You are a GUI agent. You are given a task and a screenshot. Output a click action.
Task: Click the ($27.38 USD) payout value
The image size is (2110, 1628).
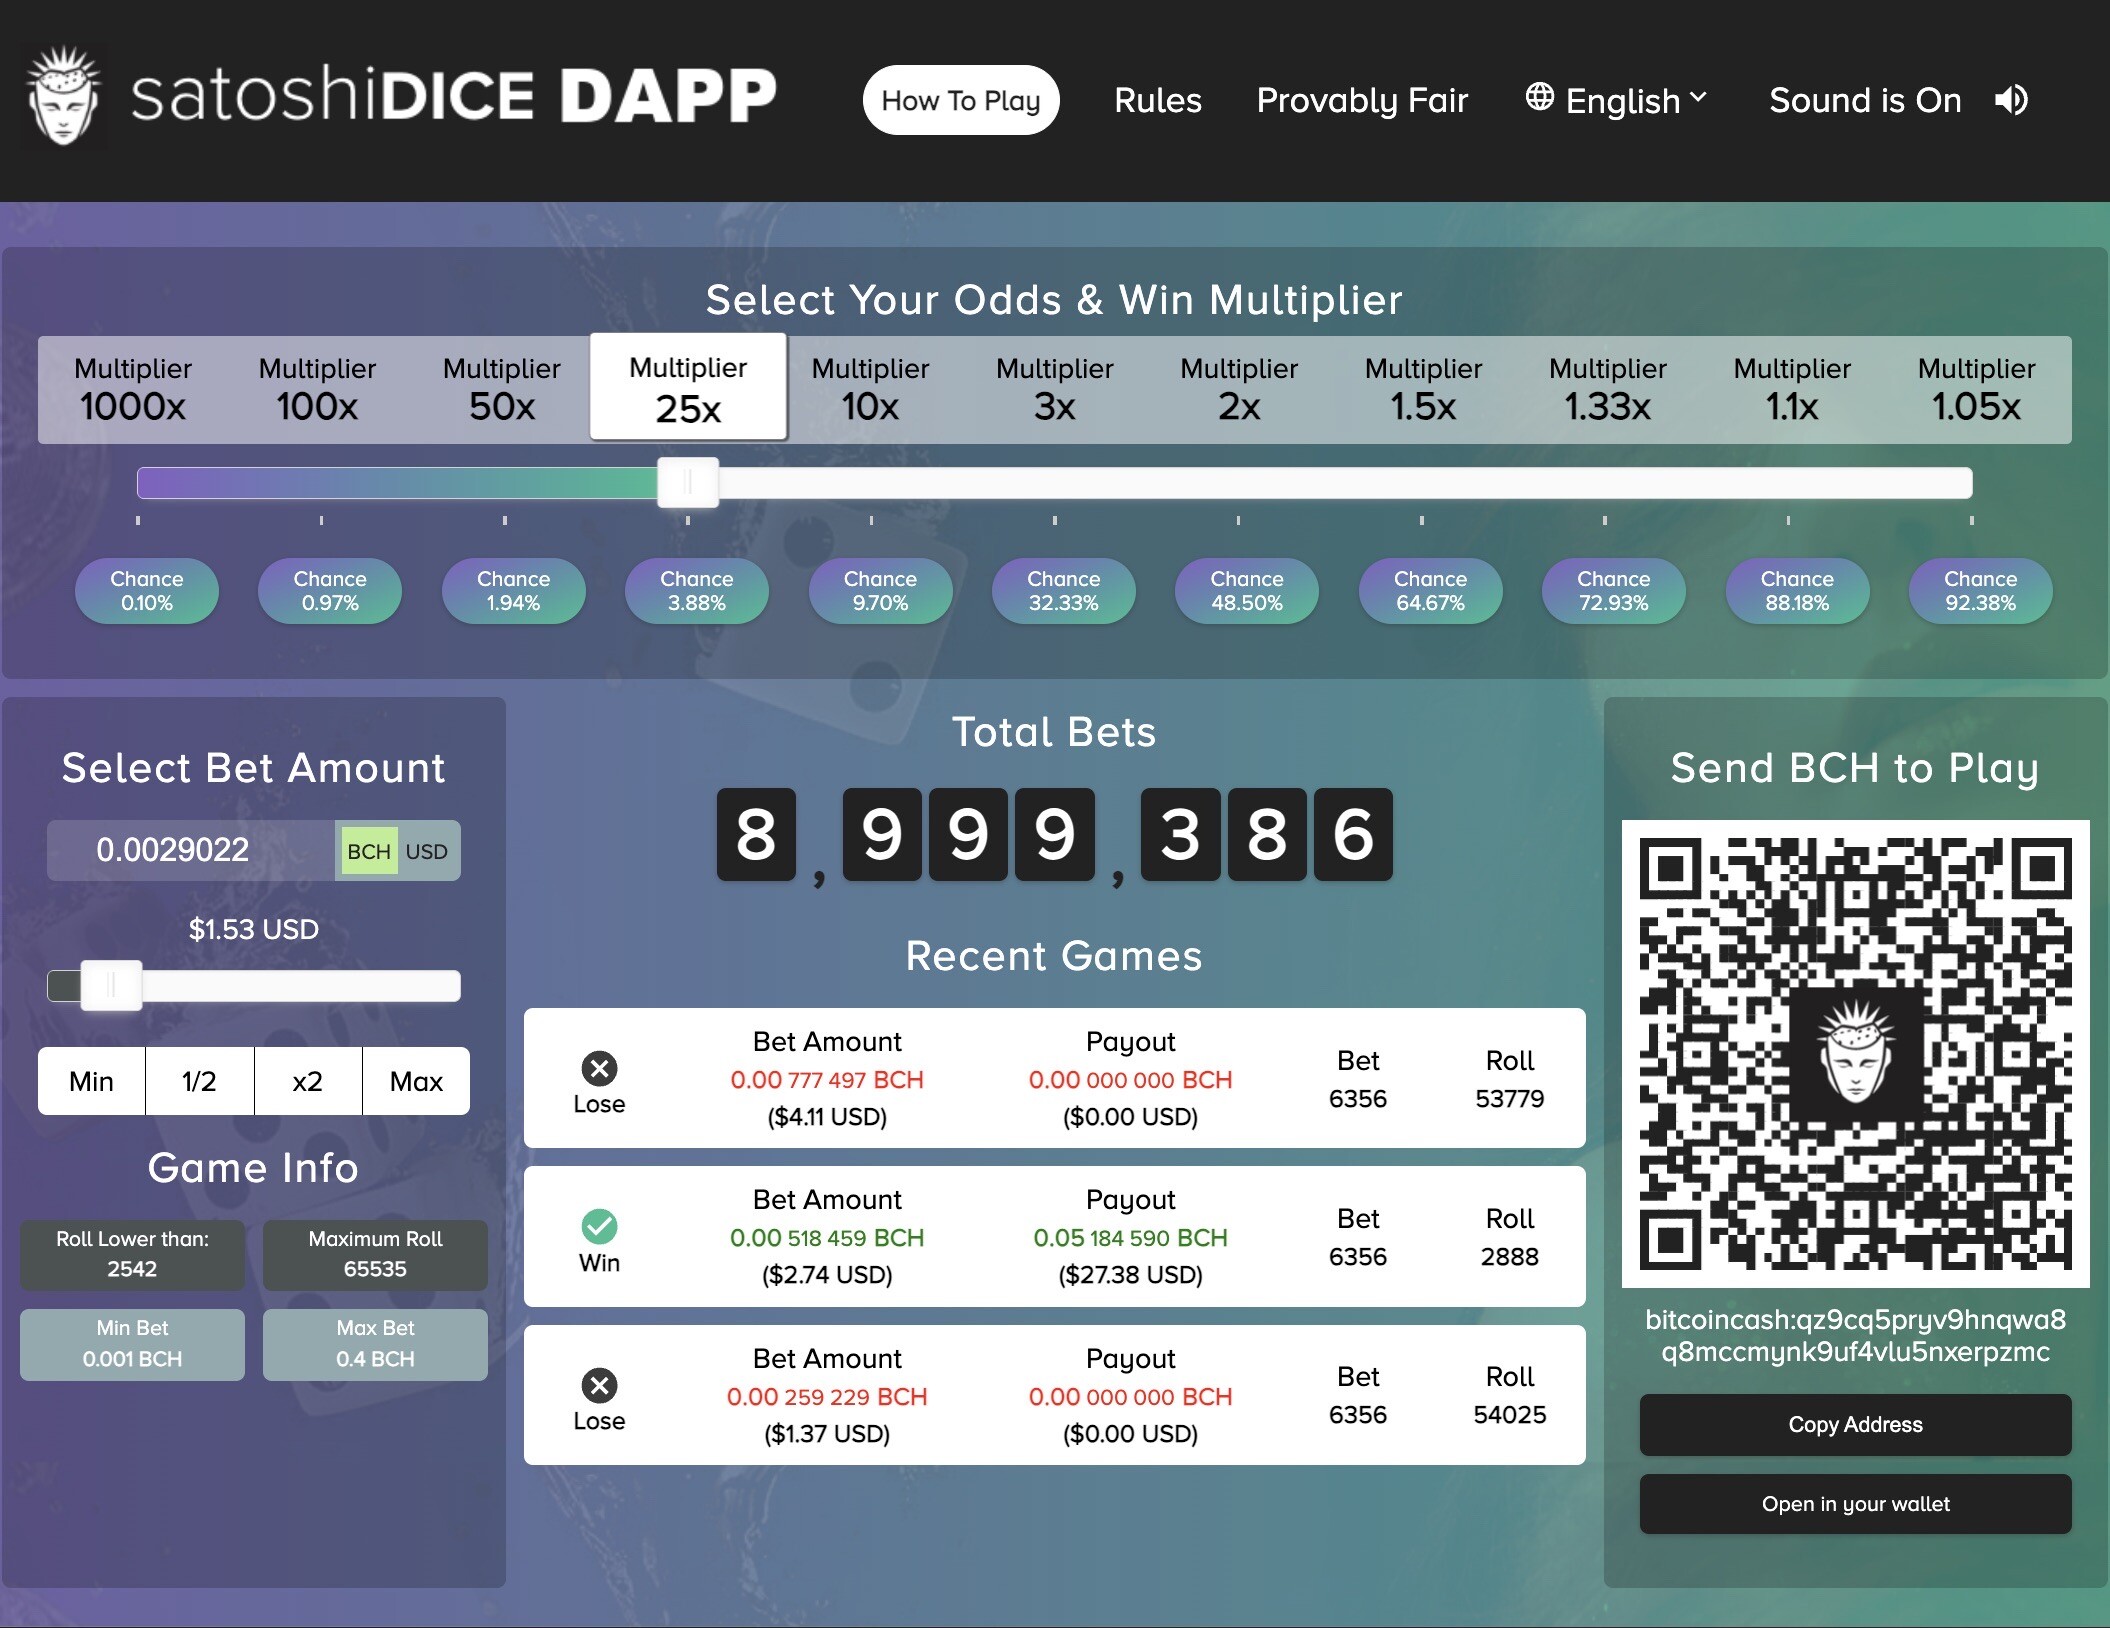(x=1130, y=1275)
